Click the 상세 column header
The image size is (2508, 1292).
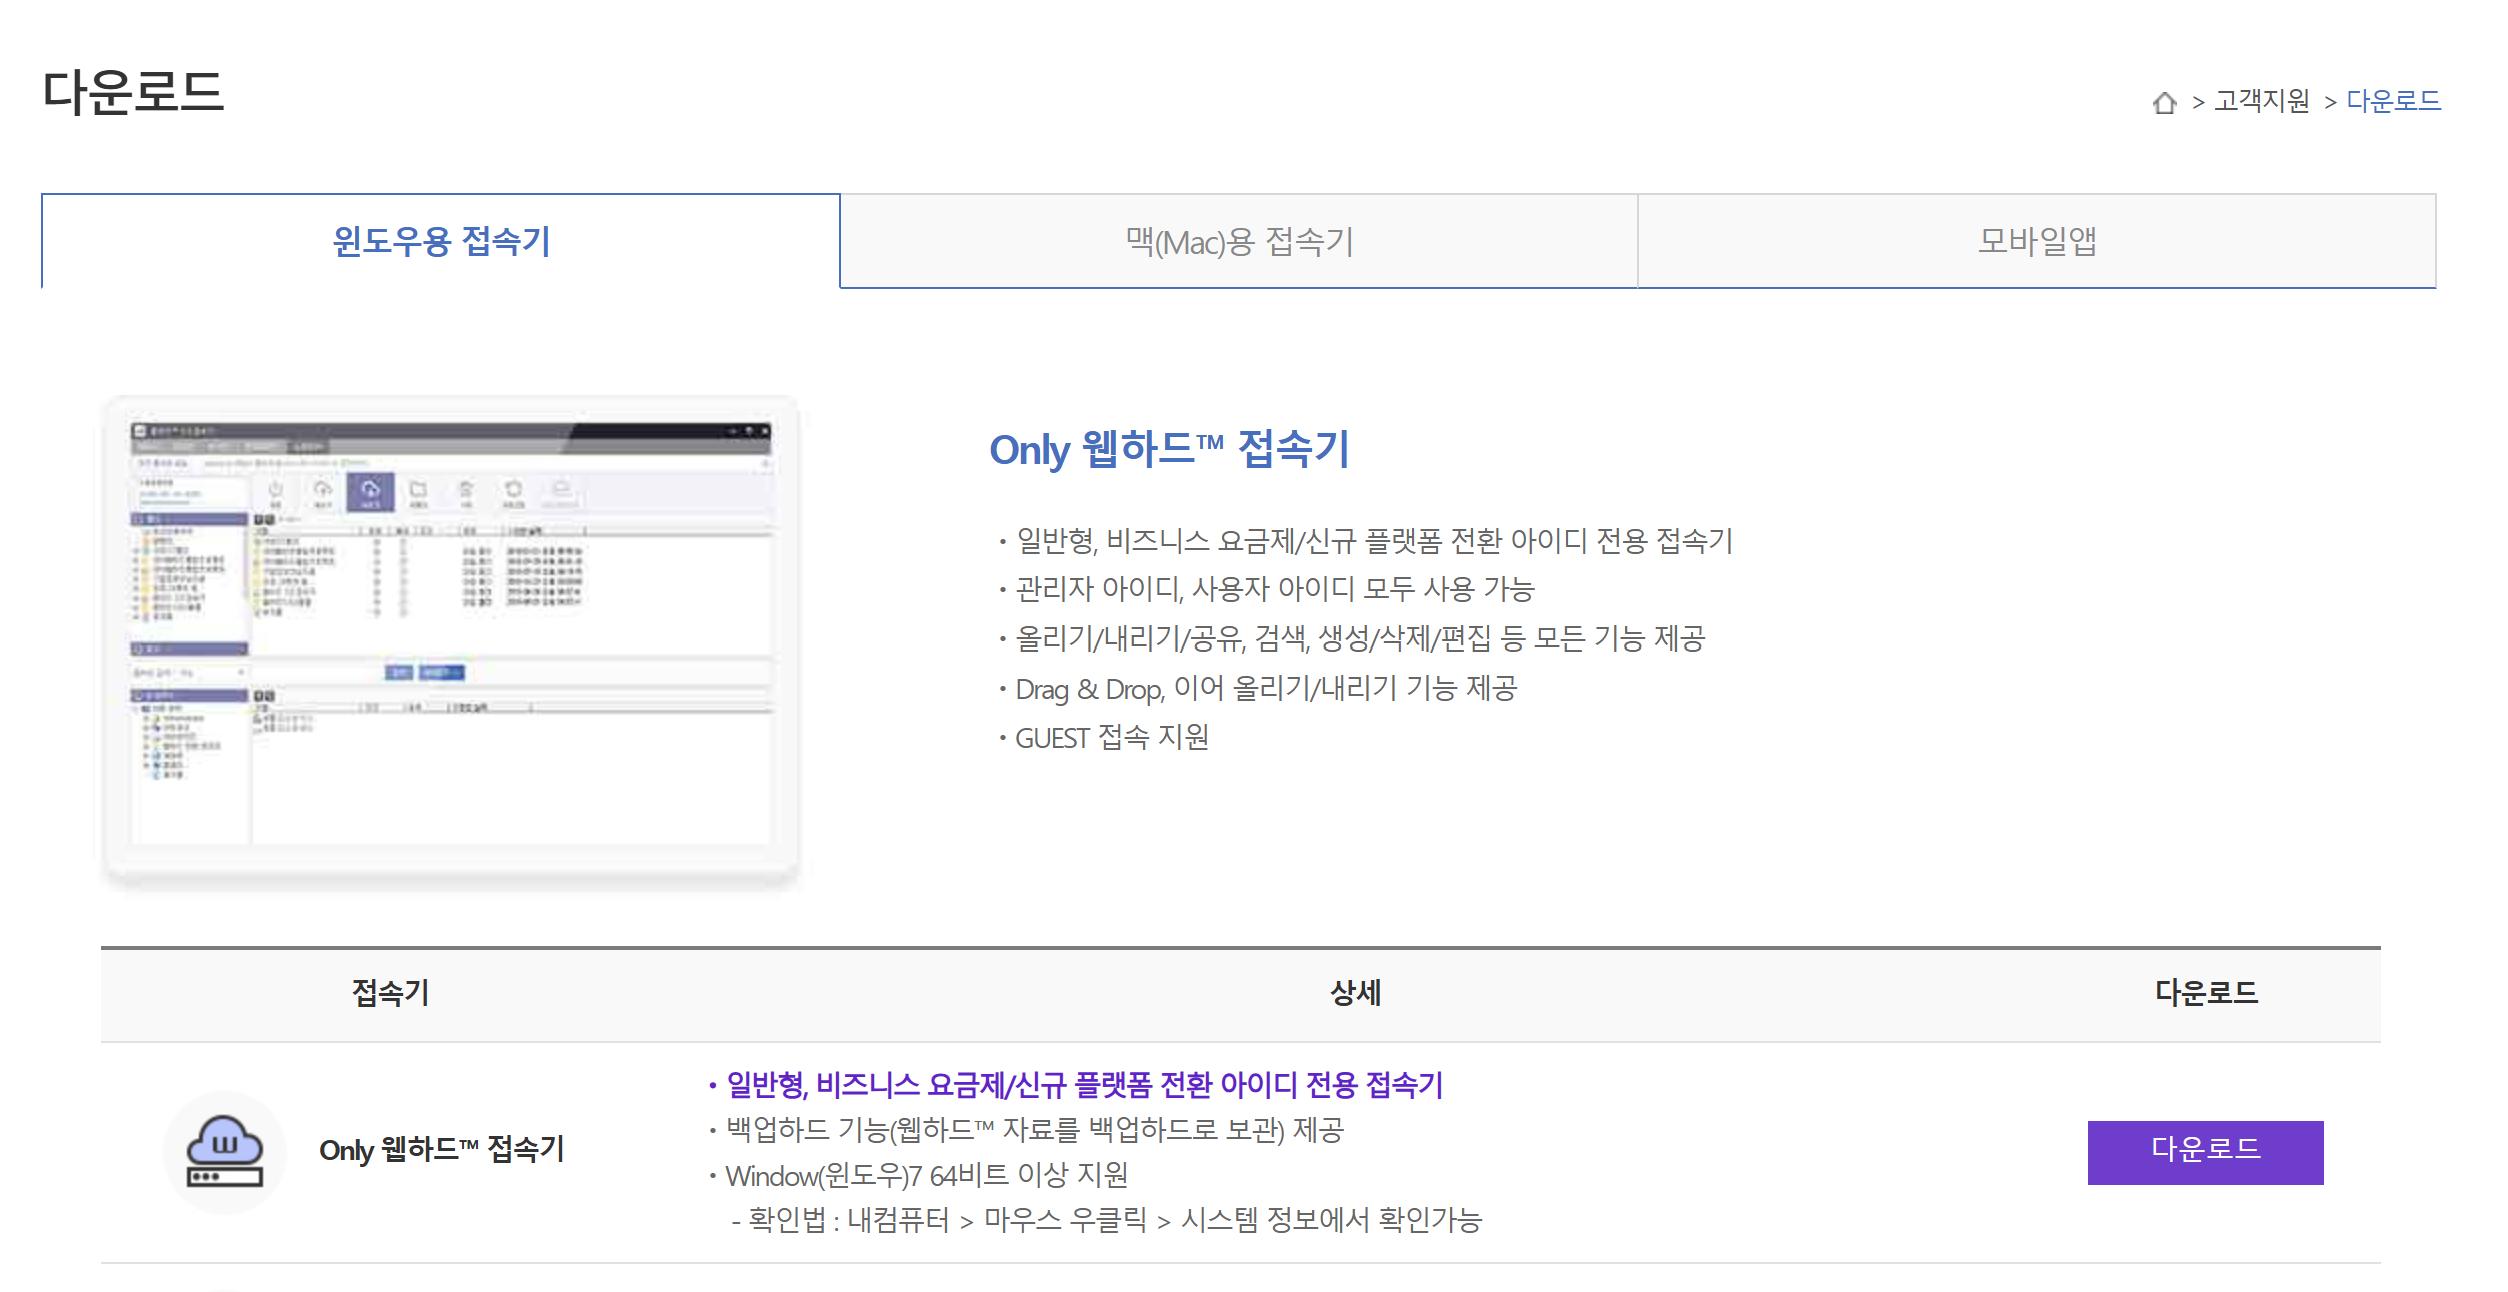(x=1355, y=993)
